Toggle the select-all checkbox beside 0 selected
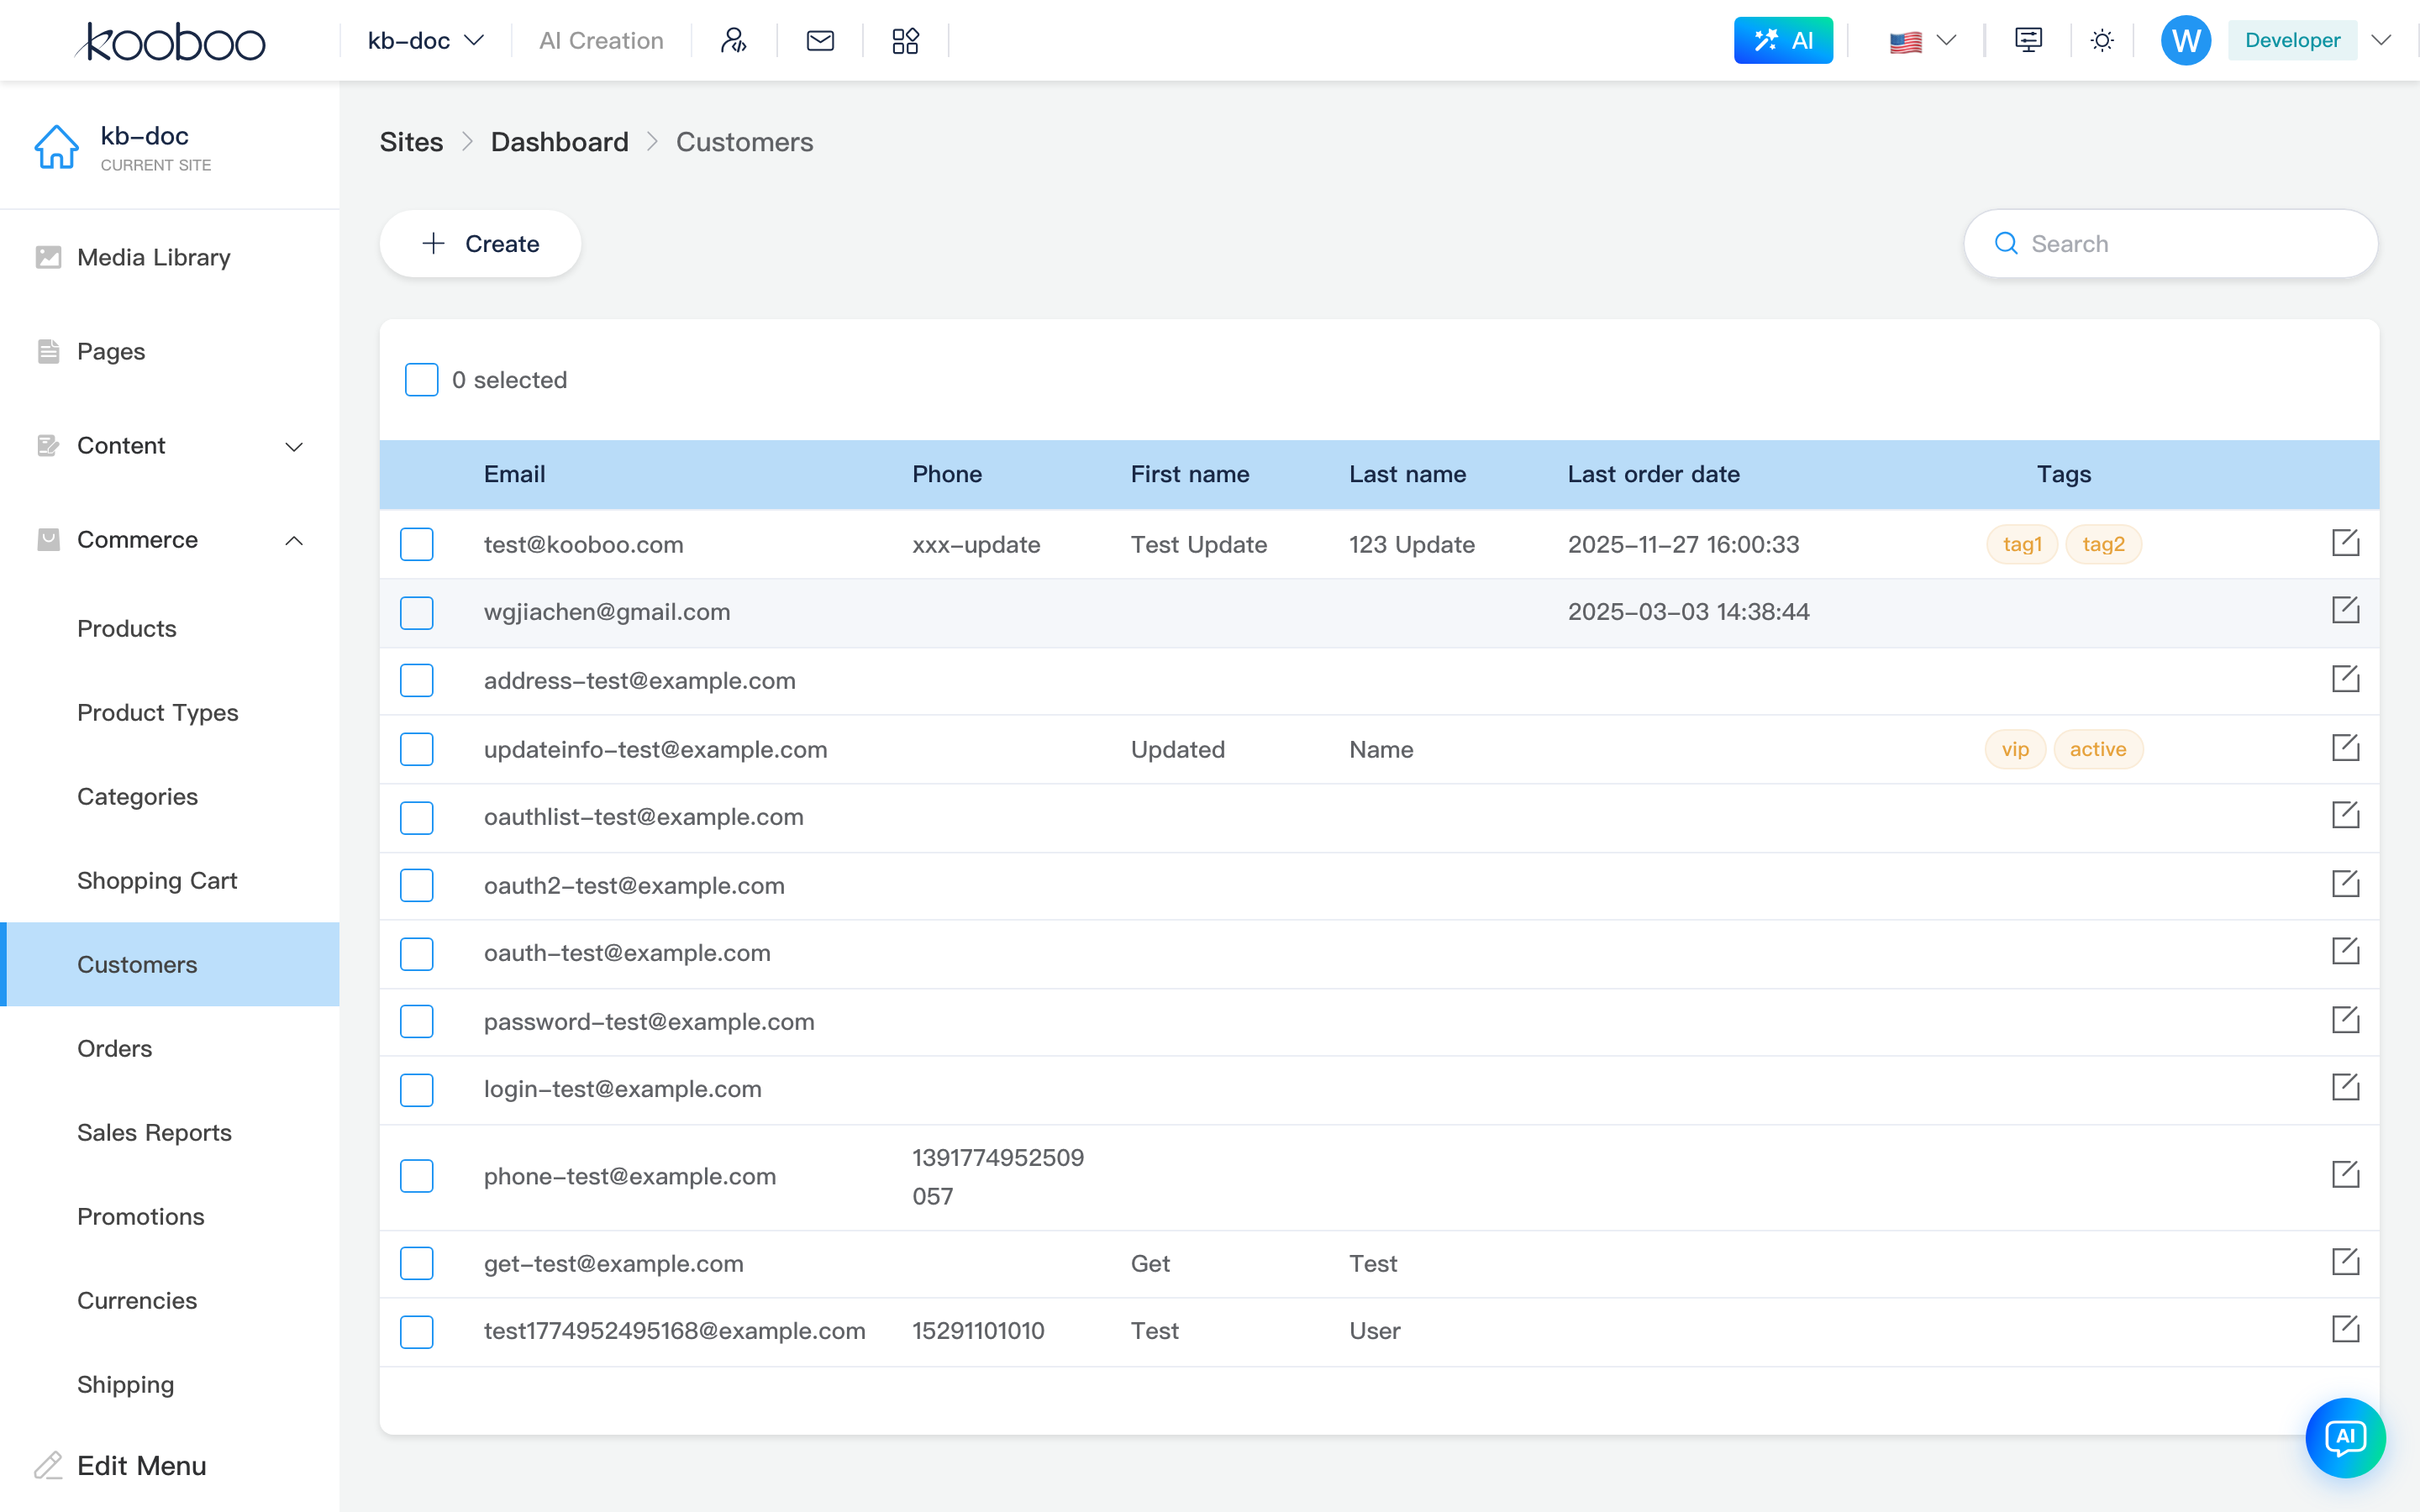Screen dimensions: 2420x1512 tap(421, 380)
